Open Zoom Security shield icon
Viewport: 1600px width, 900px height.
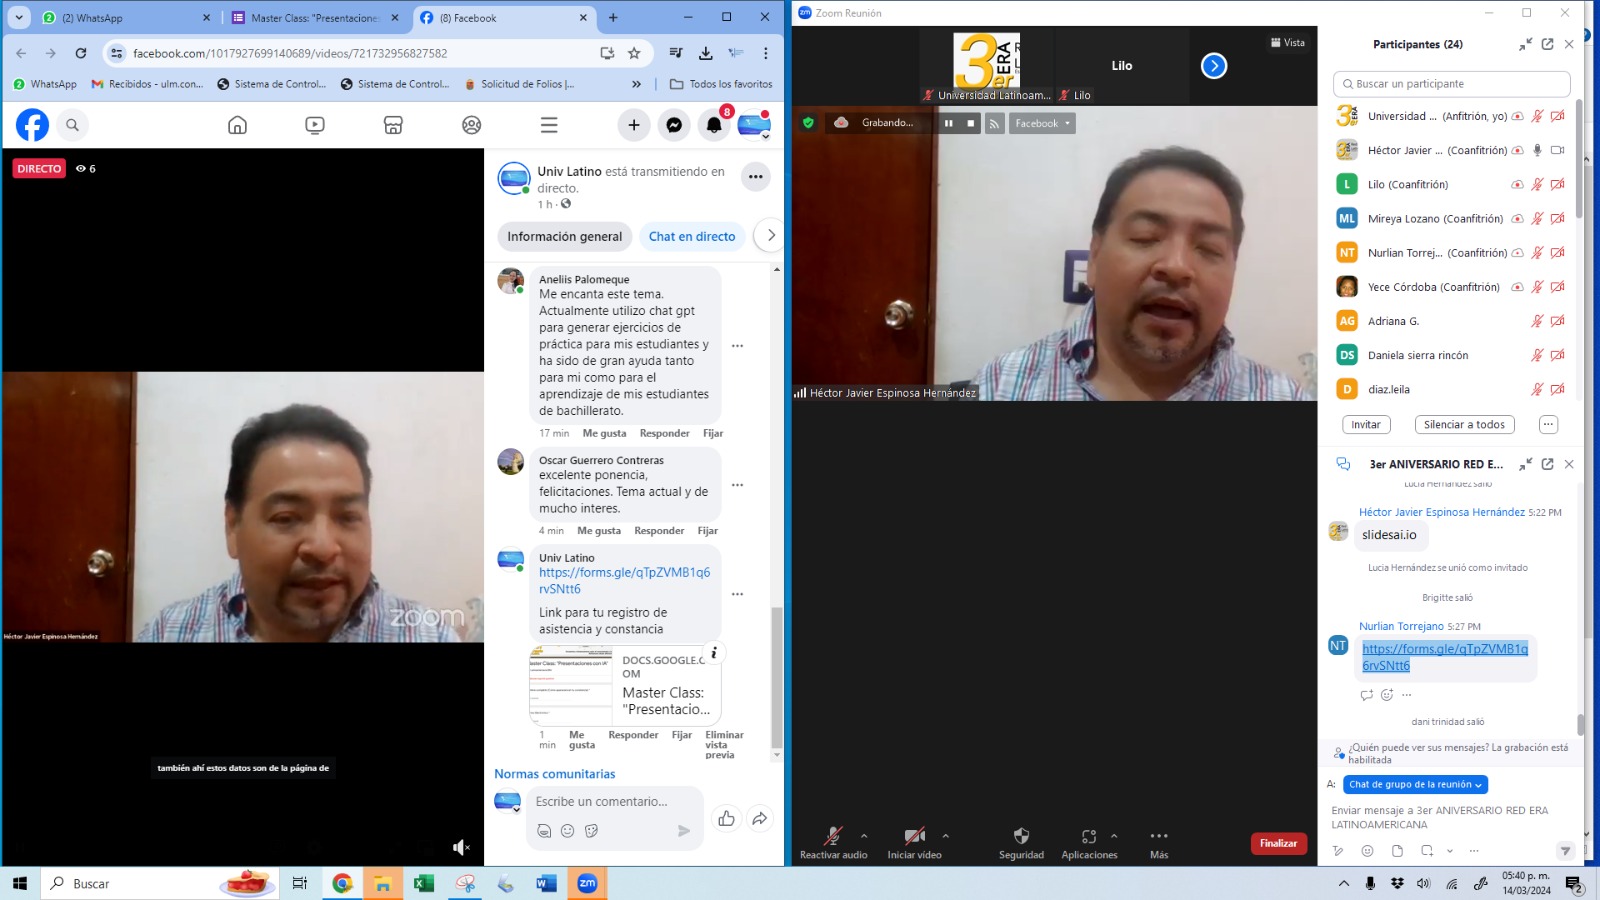(1021, 837)
